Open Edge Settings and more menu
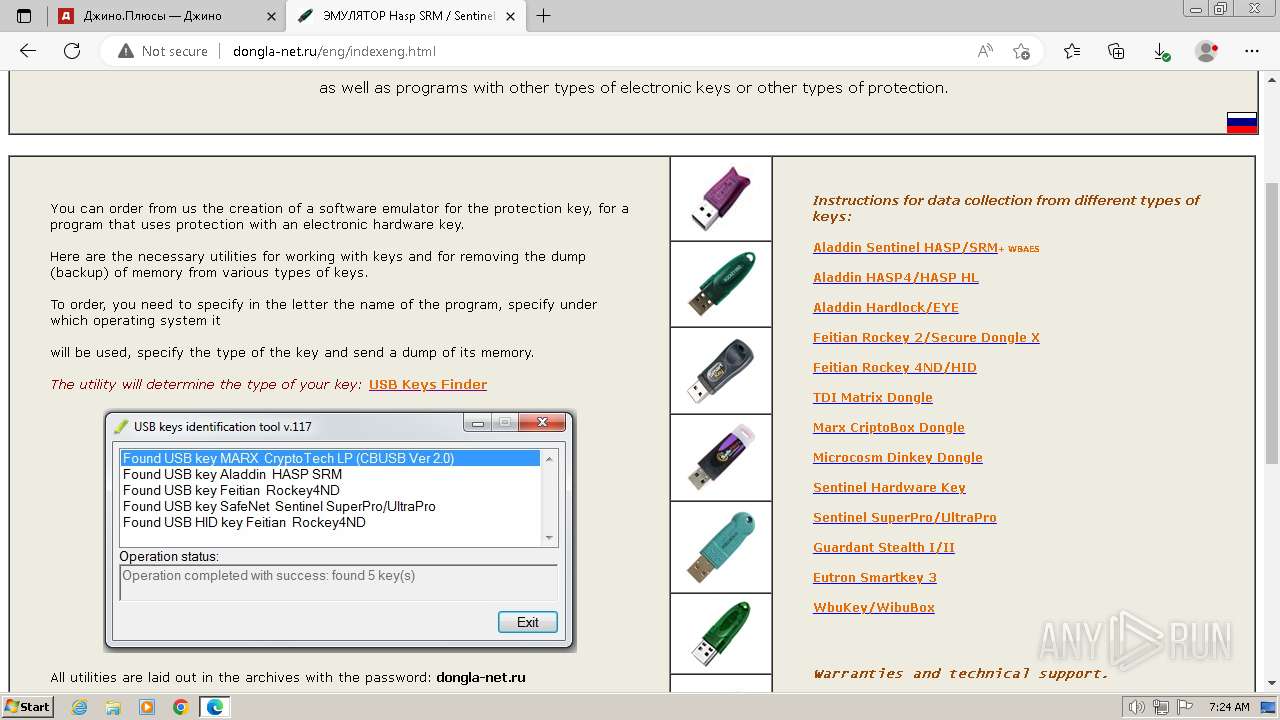 [1252, 51]
